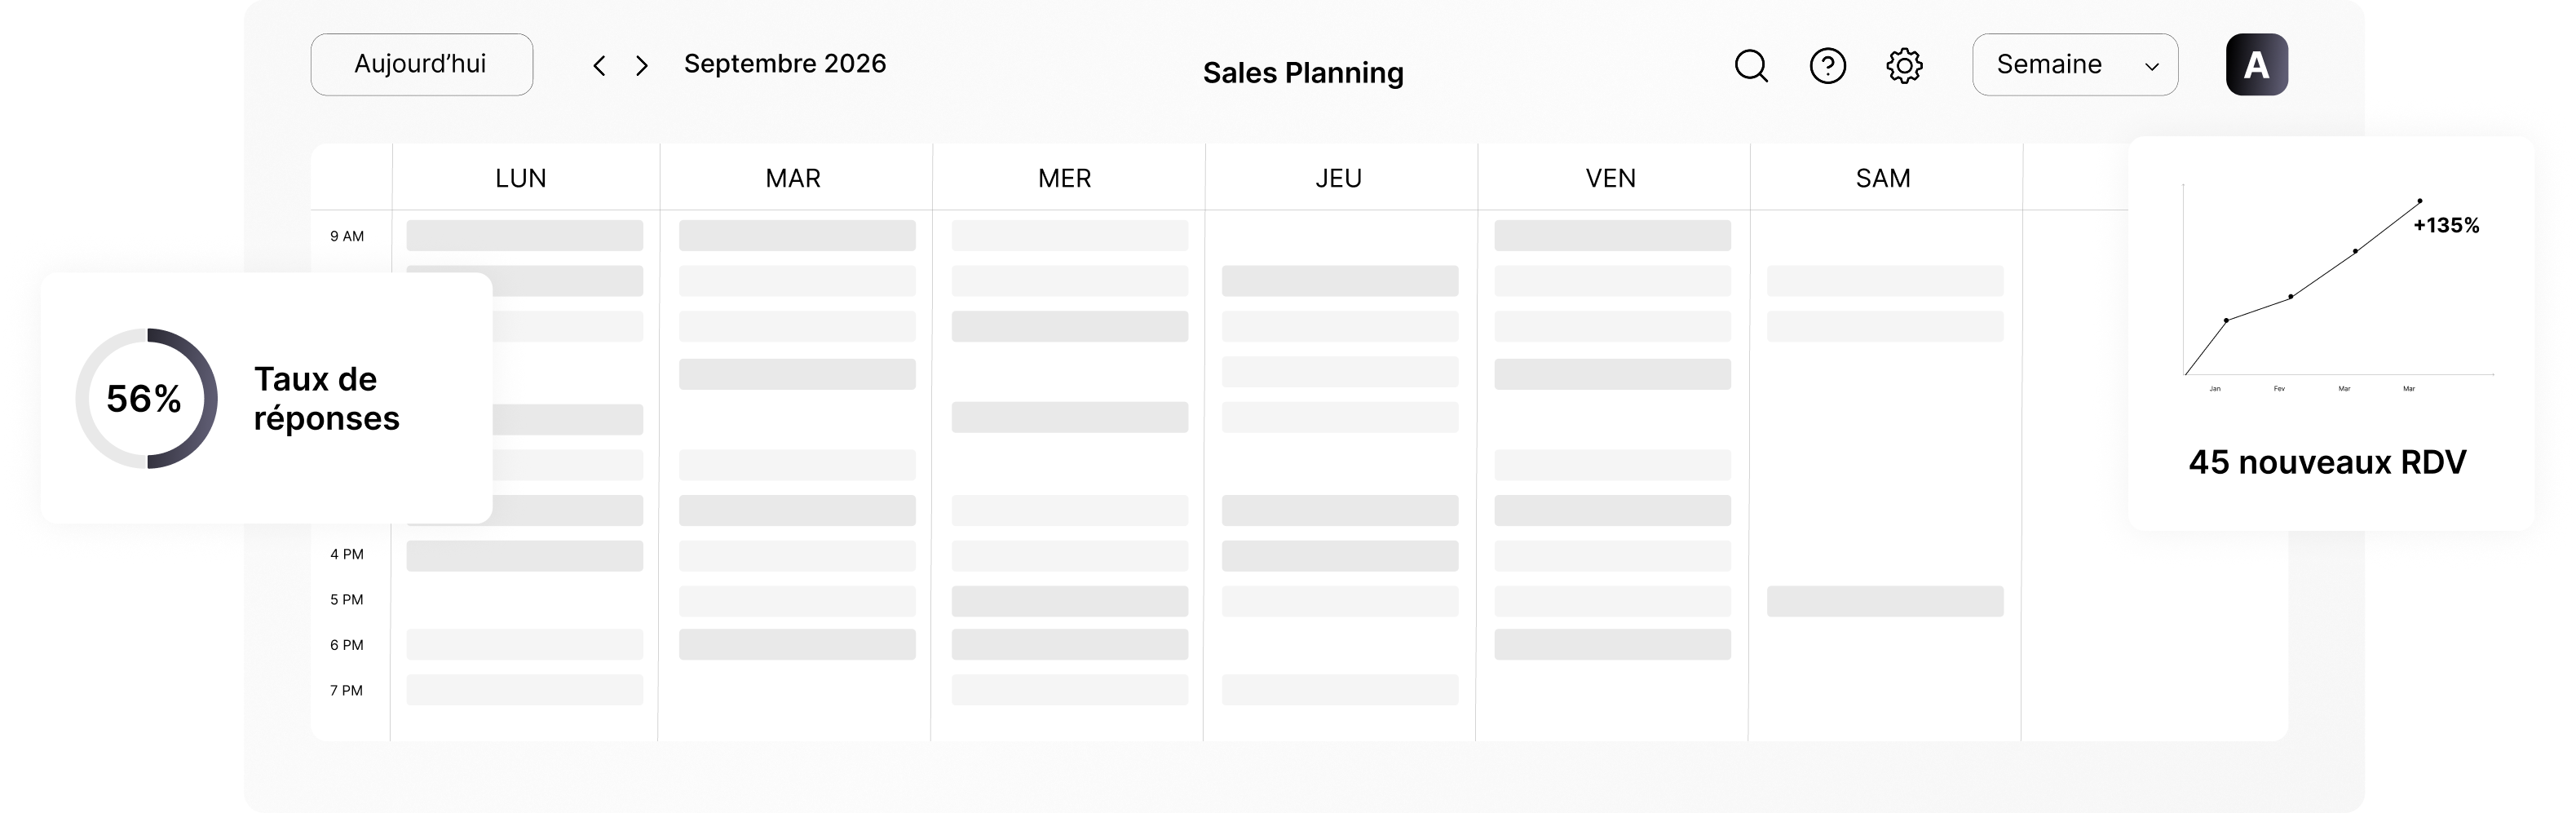Viewport: 2576px width, 813px height.
Task: Select the MAR day column header
Action: 793,178
